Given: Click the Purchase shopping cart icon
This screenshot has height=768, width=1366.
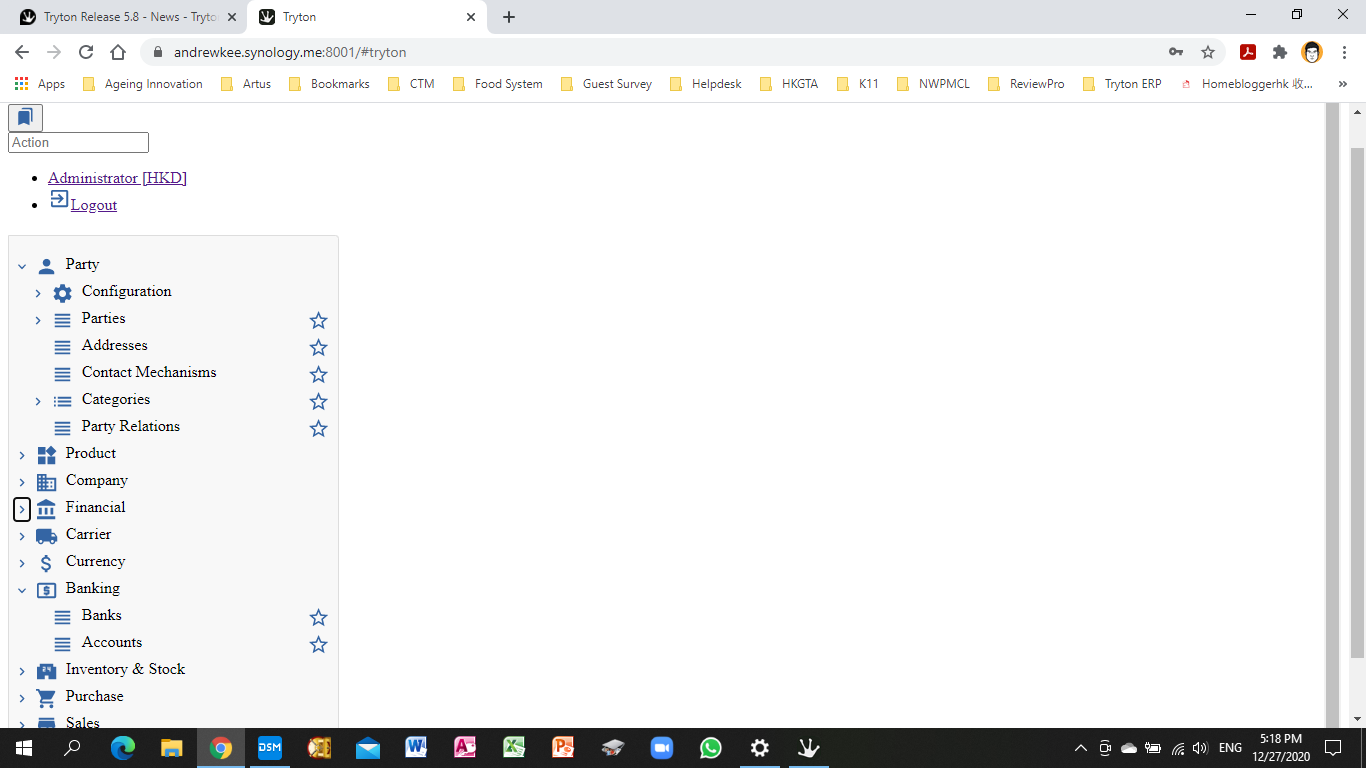Looking at the screenshot, I should [46, 698].
